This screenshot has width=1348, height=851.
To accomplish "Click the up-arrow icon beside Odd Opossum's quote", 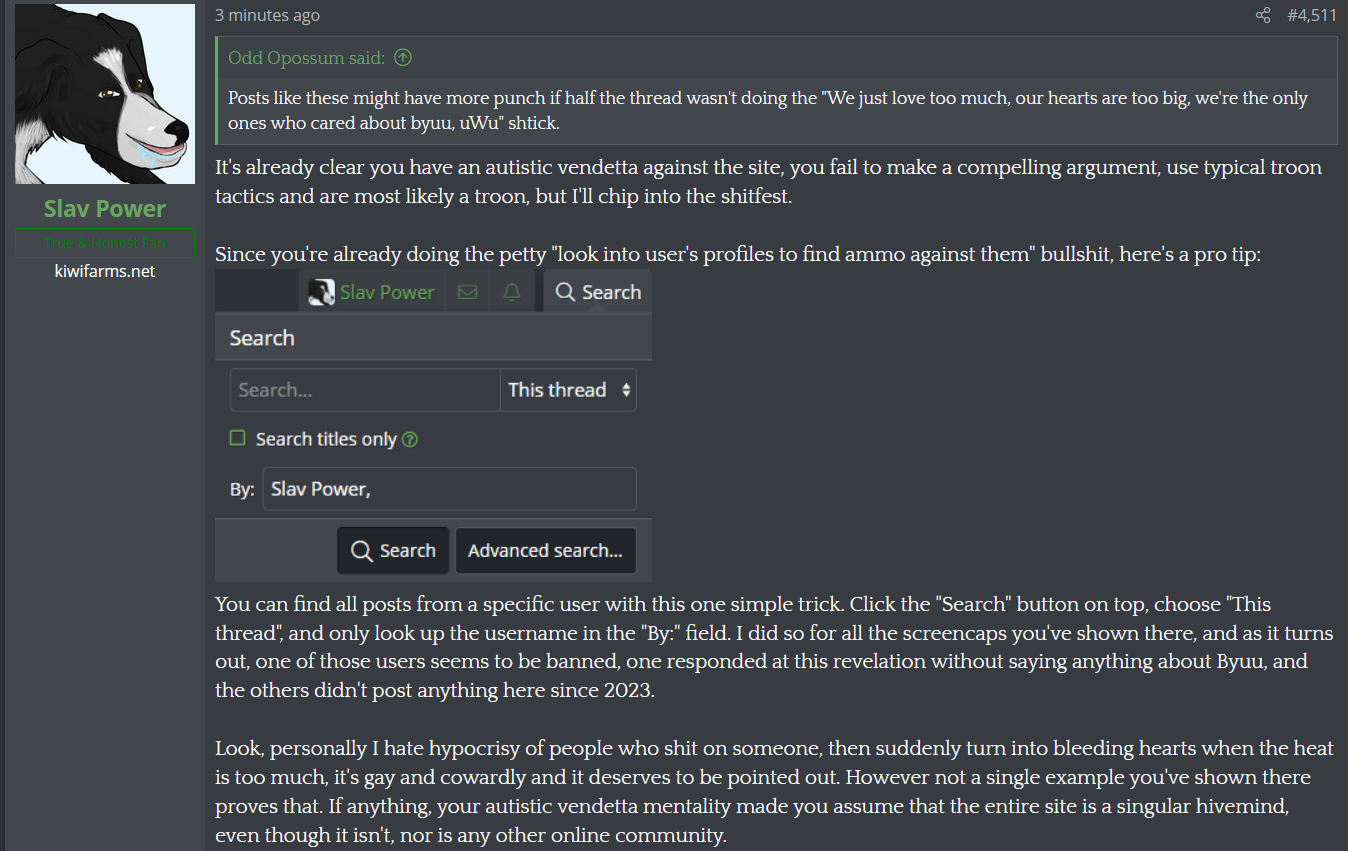I will (x=403, y=58).
